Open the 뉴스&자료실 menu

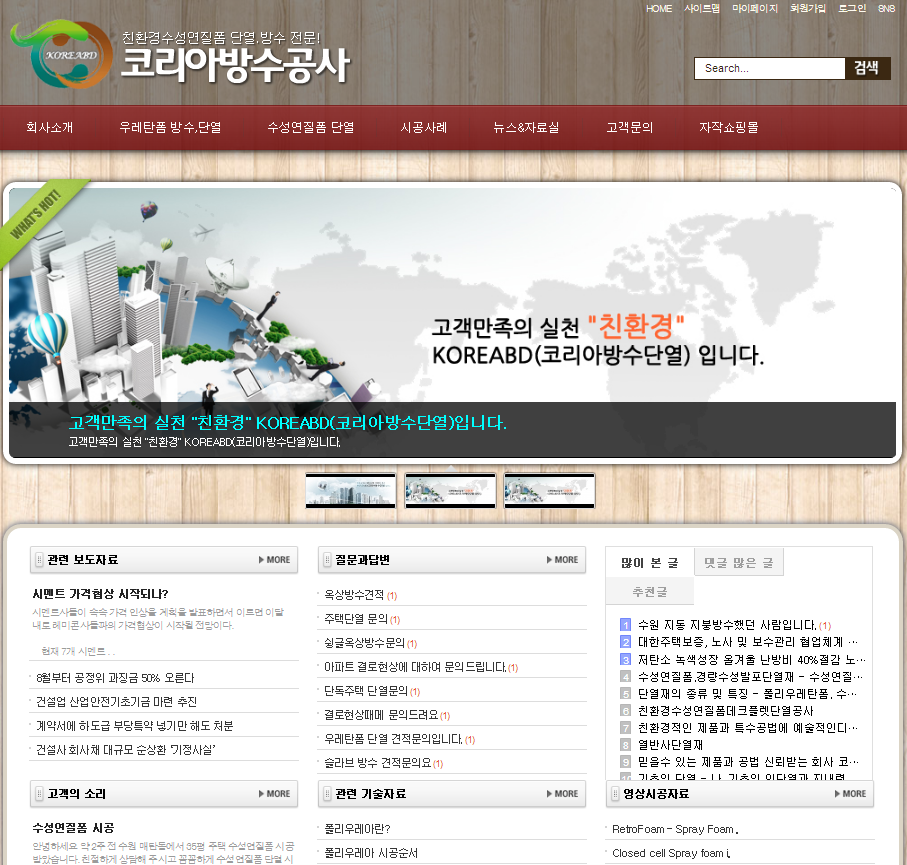click(526, 127)
